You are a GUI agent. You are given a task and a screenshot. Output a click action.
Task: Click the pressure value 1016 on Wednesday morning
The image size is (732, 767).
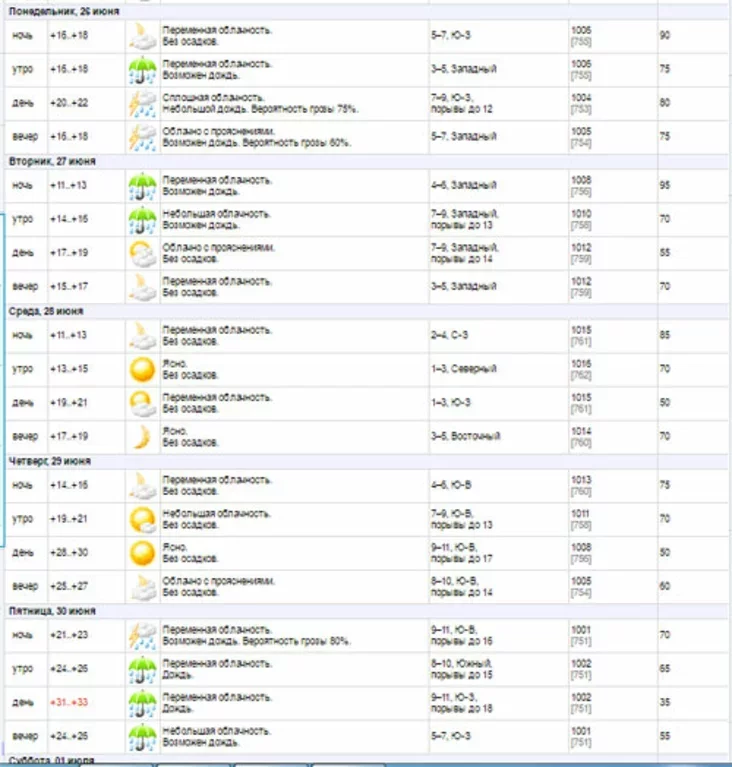tap(581, 365)
